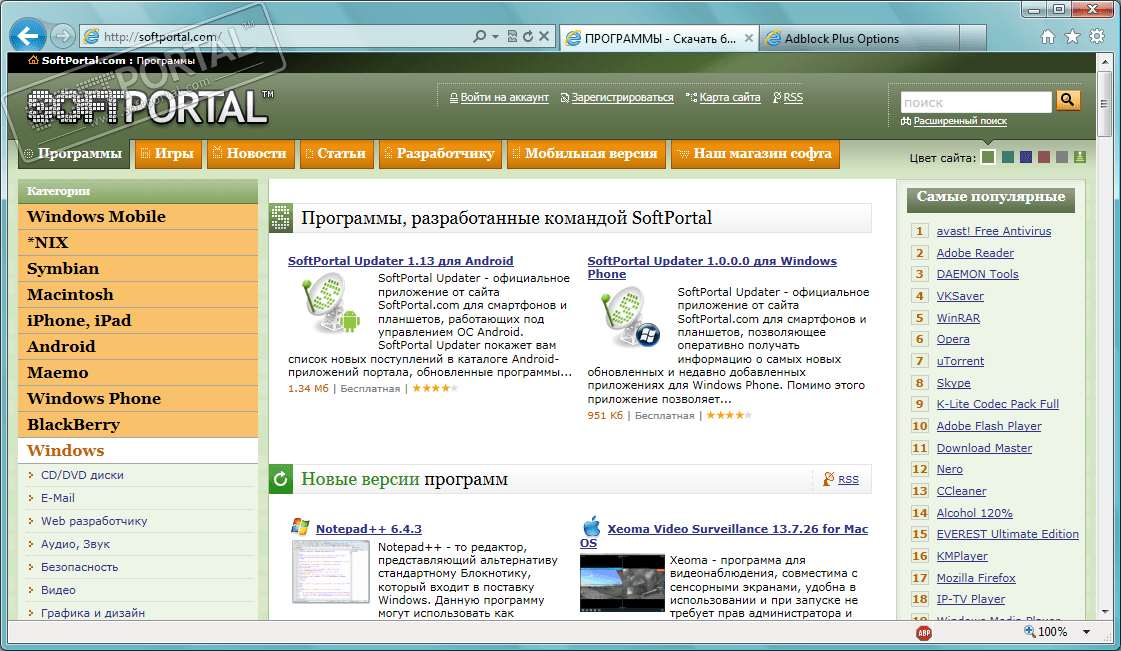The width and height of the screenshot is (1121, 651).
Task: Click page vertical scrollbar down arrow
Action: [x=1105, y=612]
